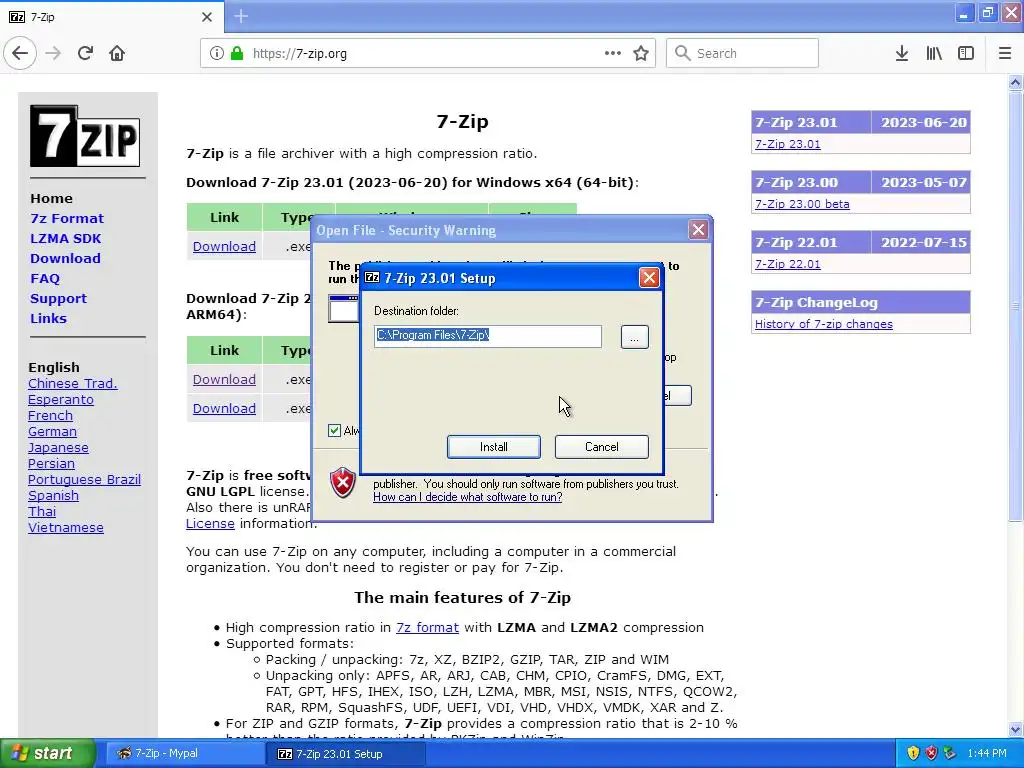Open FAQ in site sidebar
Screen dimensions: 1024x768
pos(45,279)
